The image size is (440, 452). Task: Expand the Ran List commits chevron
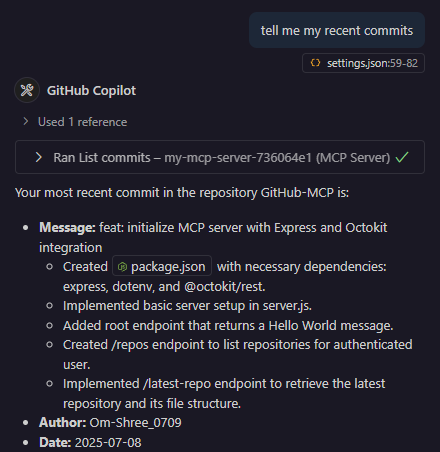click(x=39, y=157)
